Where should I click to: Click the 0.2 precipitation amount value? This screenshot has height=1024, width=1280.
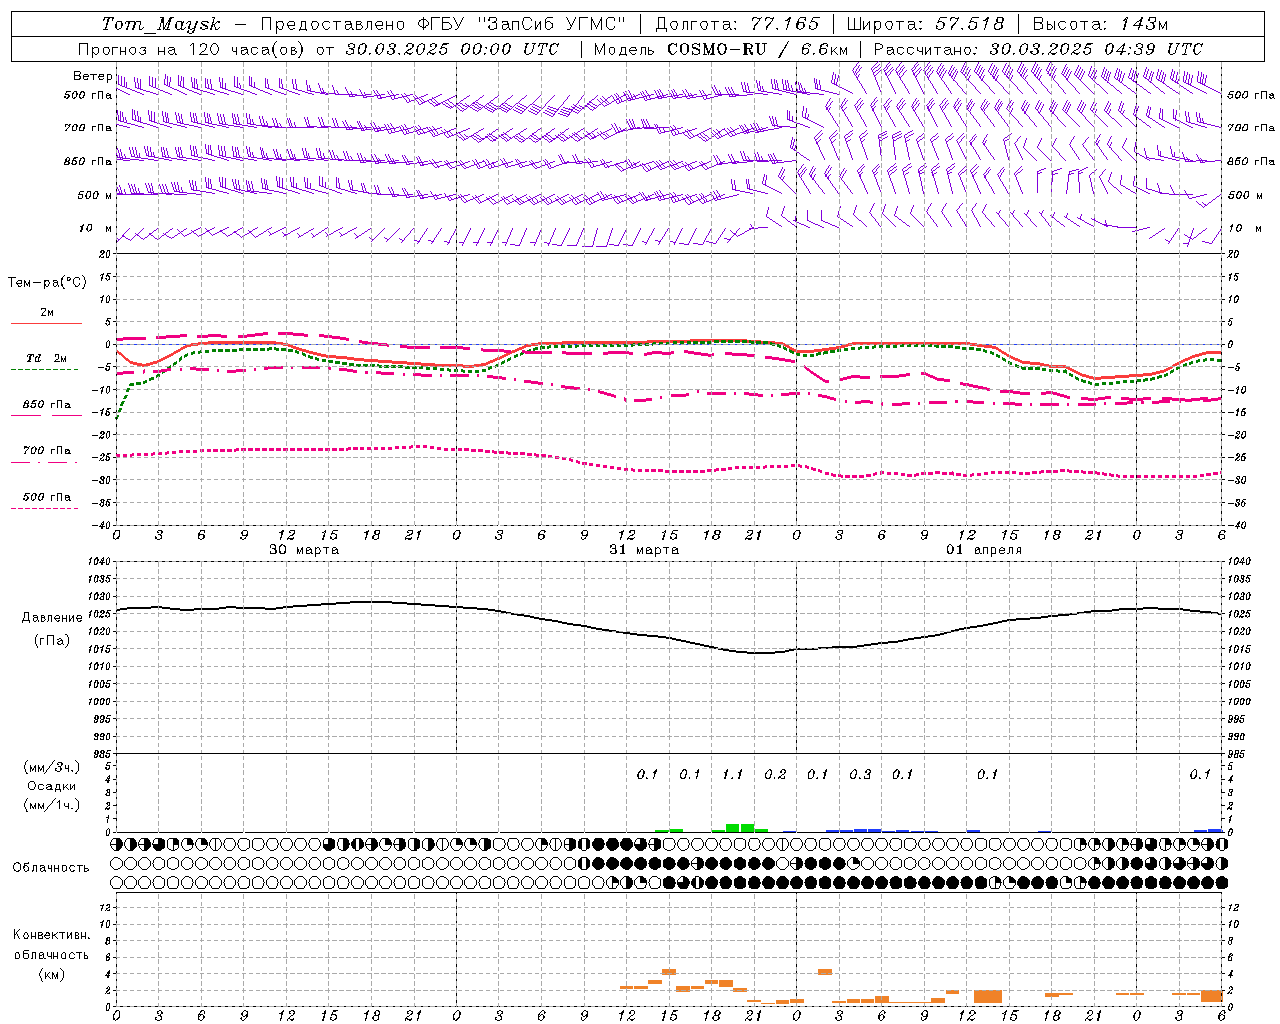(x=775, y=774)
